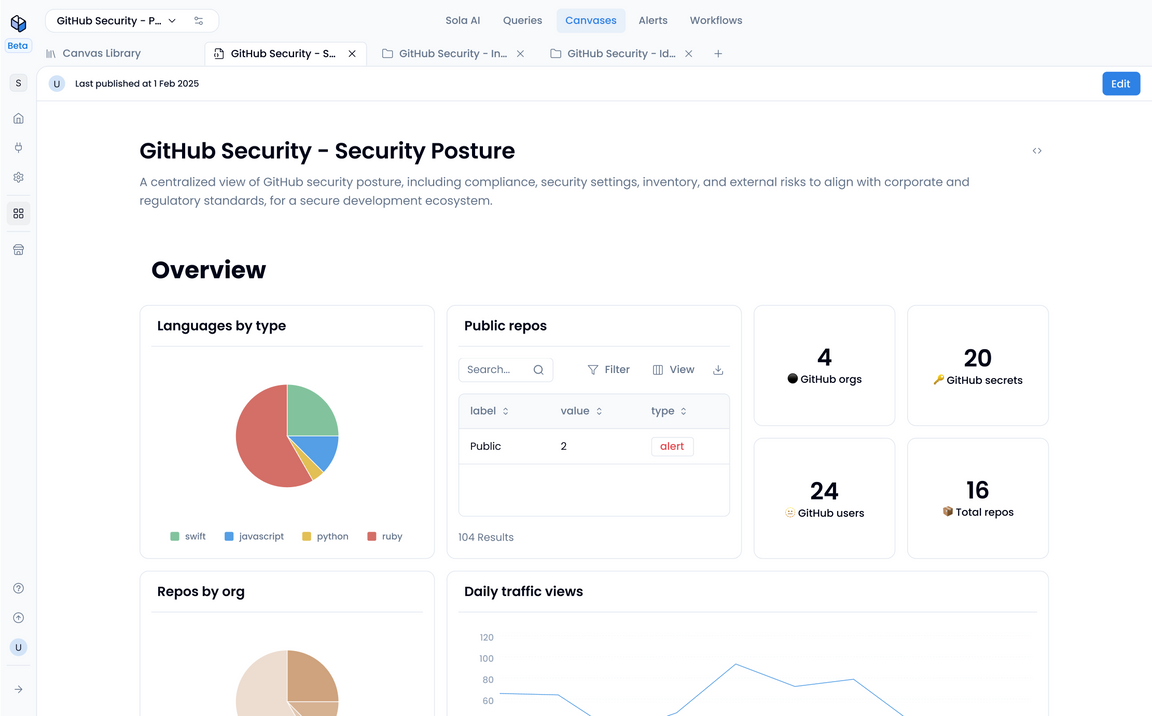Click the Sola cube logo icon
The image size is (1152, 716).
click(18, 23)
